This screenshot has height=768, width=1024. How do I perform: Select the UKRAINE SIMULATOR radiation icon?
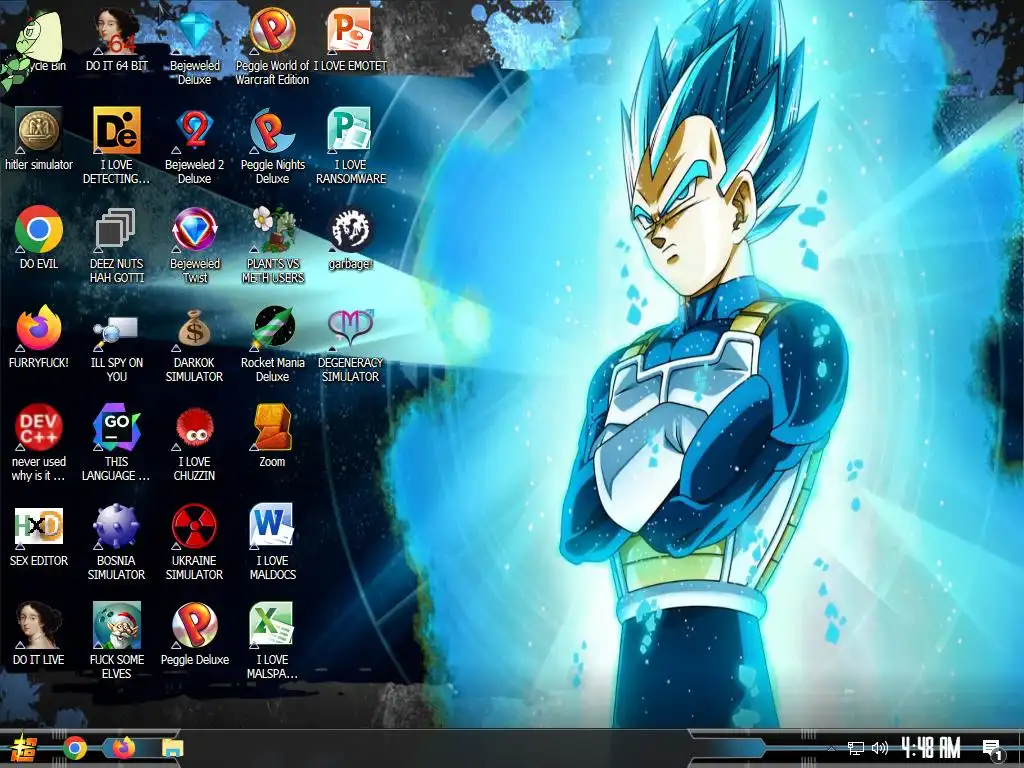(195, 526)
